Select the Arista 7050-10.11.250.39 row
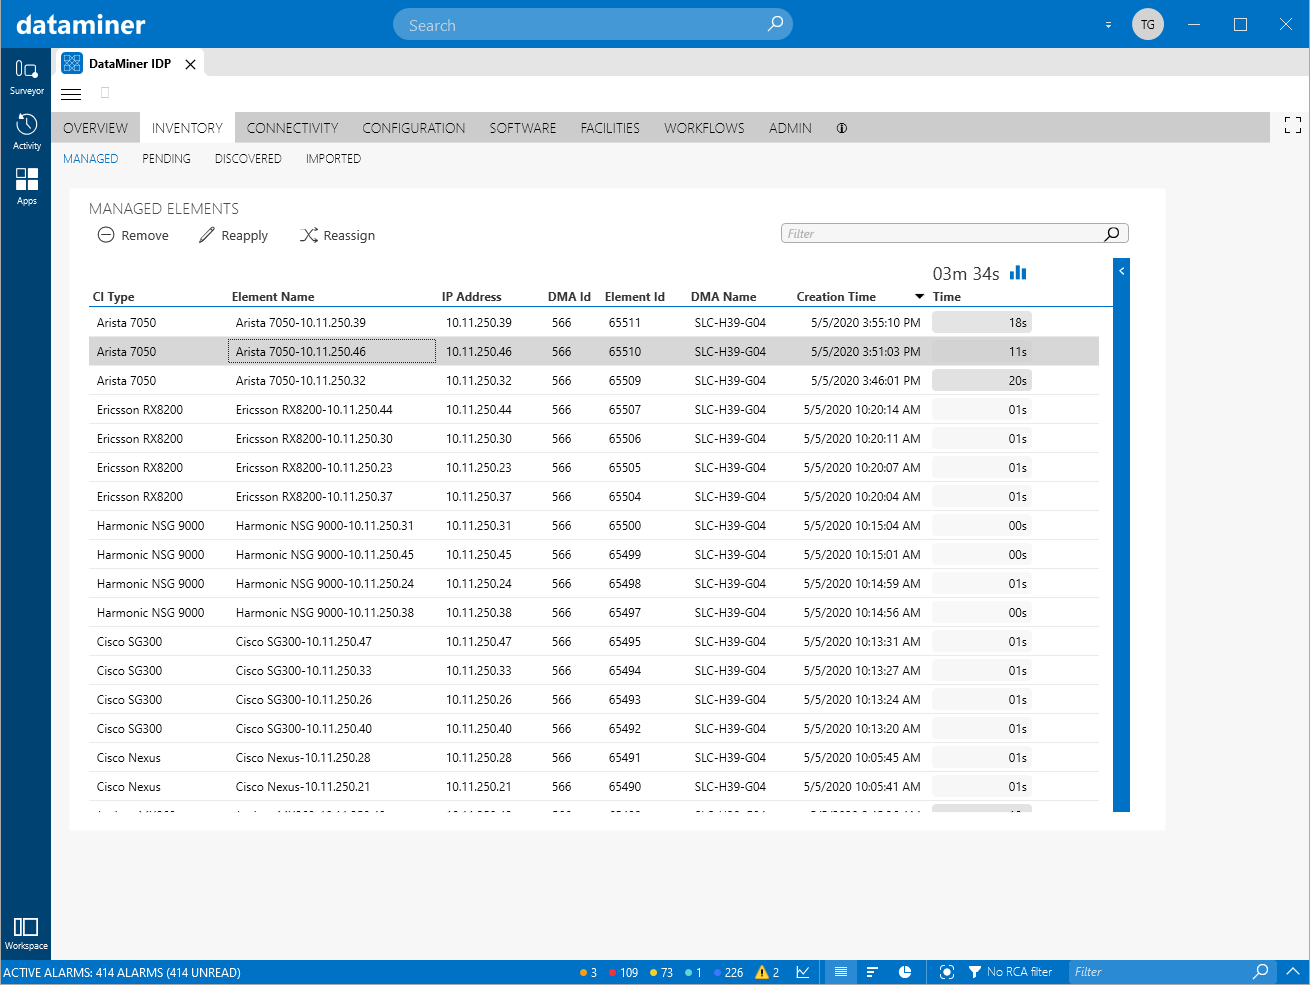The image size is (1310, 985). (x=594, y=323)
